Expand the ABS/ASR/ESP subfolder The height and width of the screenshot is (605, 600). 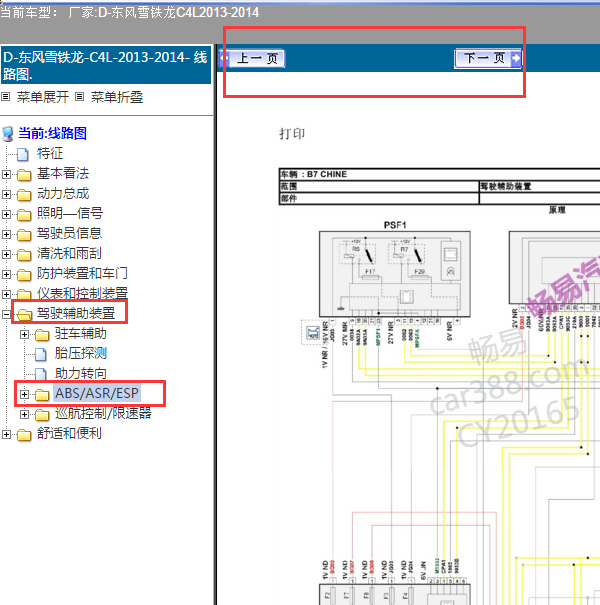tap(24, 394)
